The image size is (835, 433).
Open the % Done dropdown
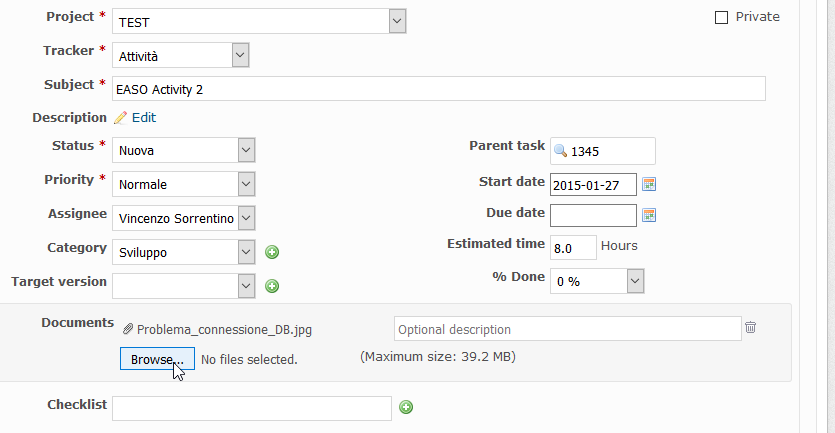pyautogui.click(x=597, y=281)
